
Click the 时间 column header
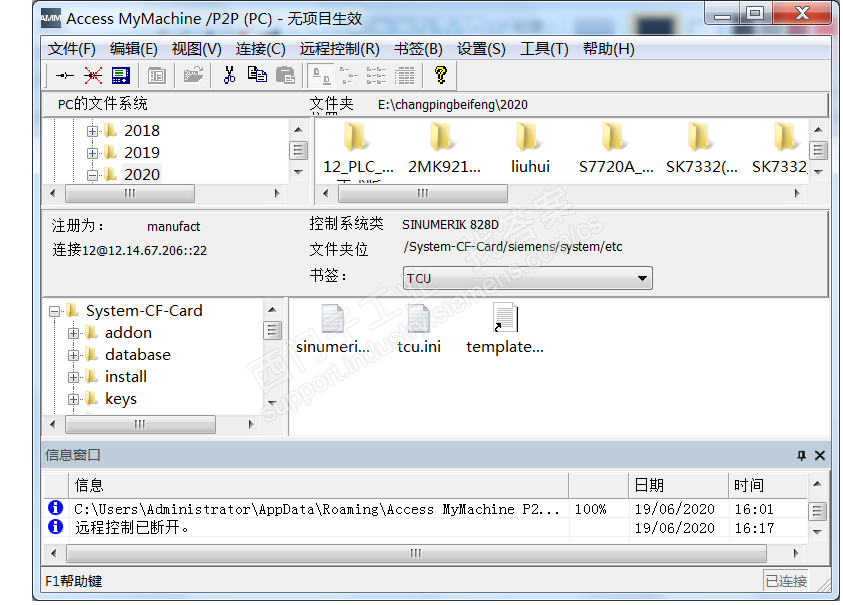pyautogui.click(x=768, y=486)
